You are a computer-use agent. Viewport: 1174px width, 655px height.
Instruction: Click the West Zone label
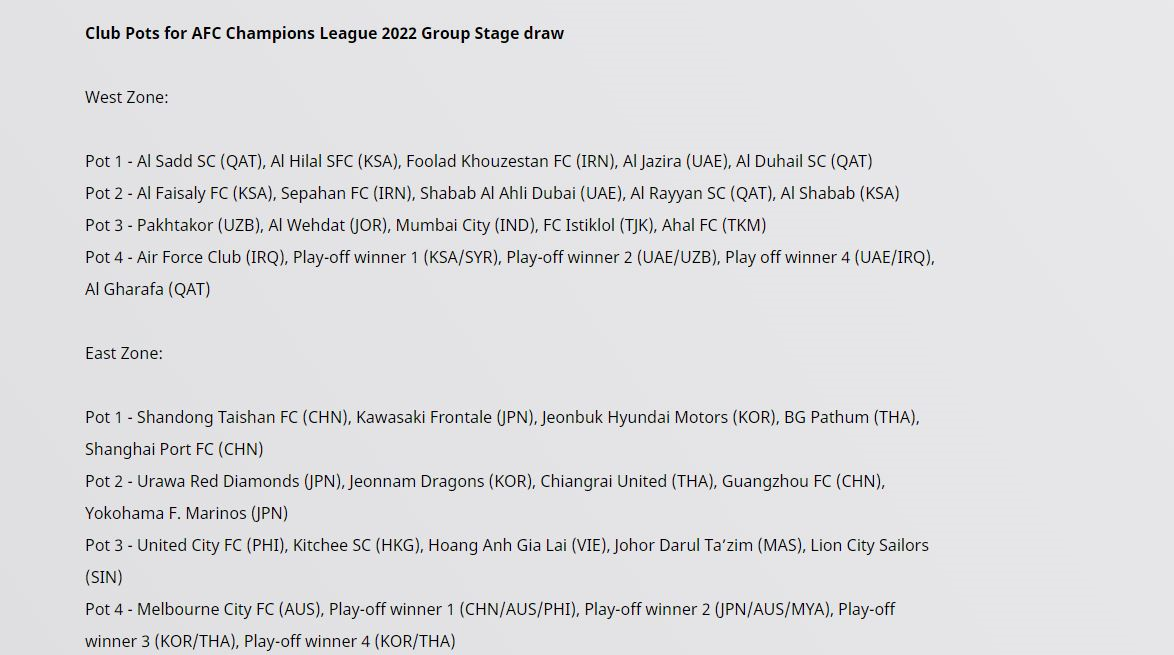(x=126, y=97)
